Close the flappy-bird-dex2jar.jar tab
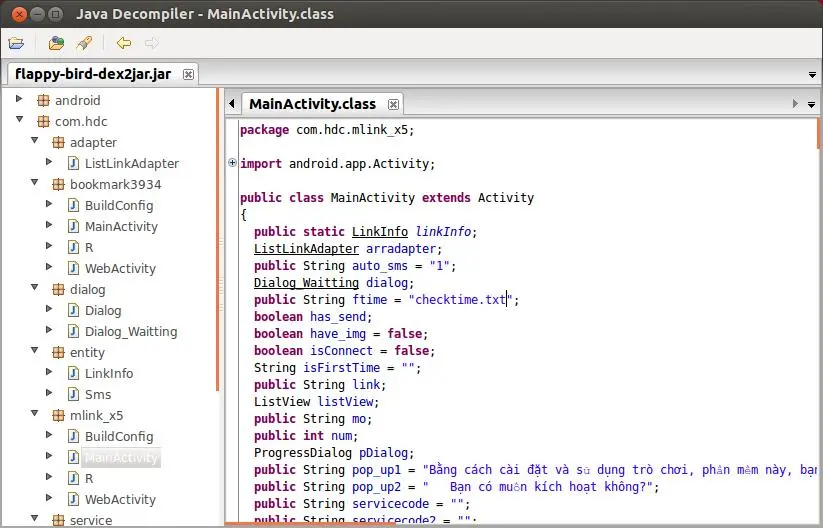 (x=188, y=74)
